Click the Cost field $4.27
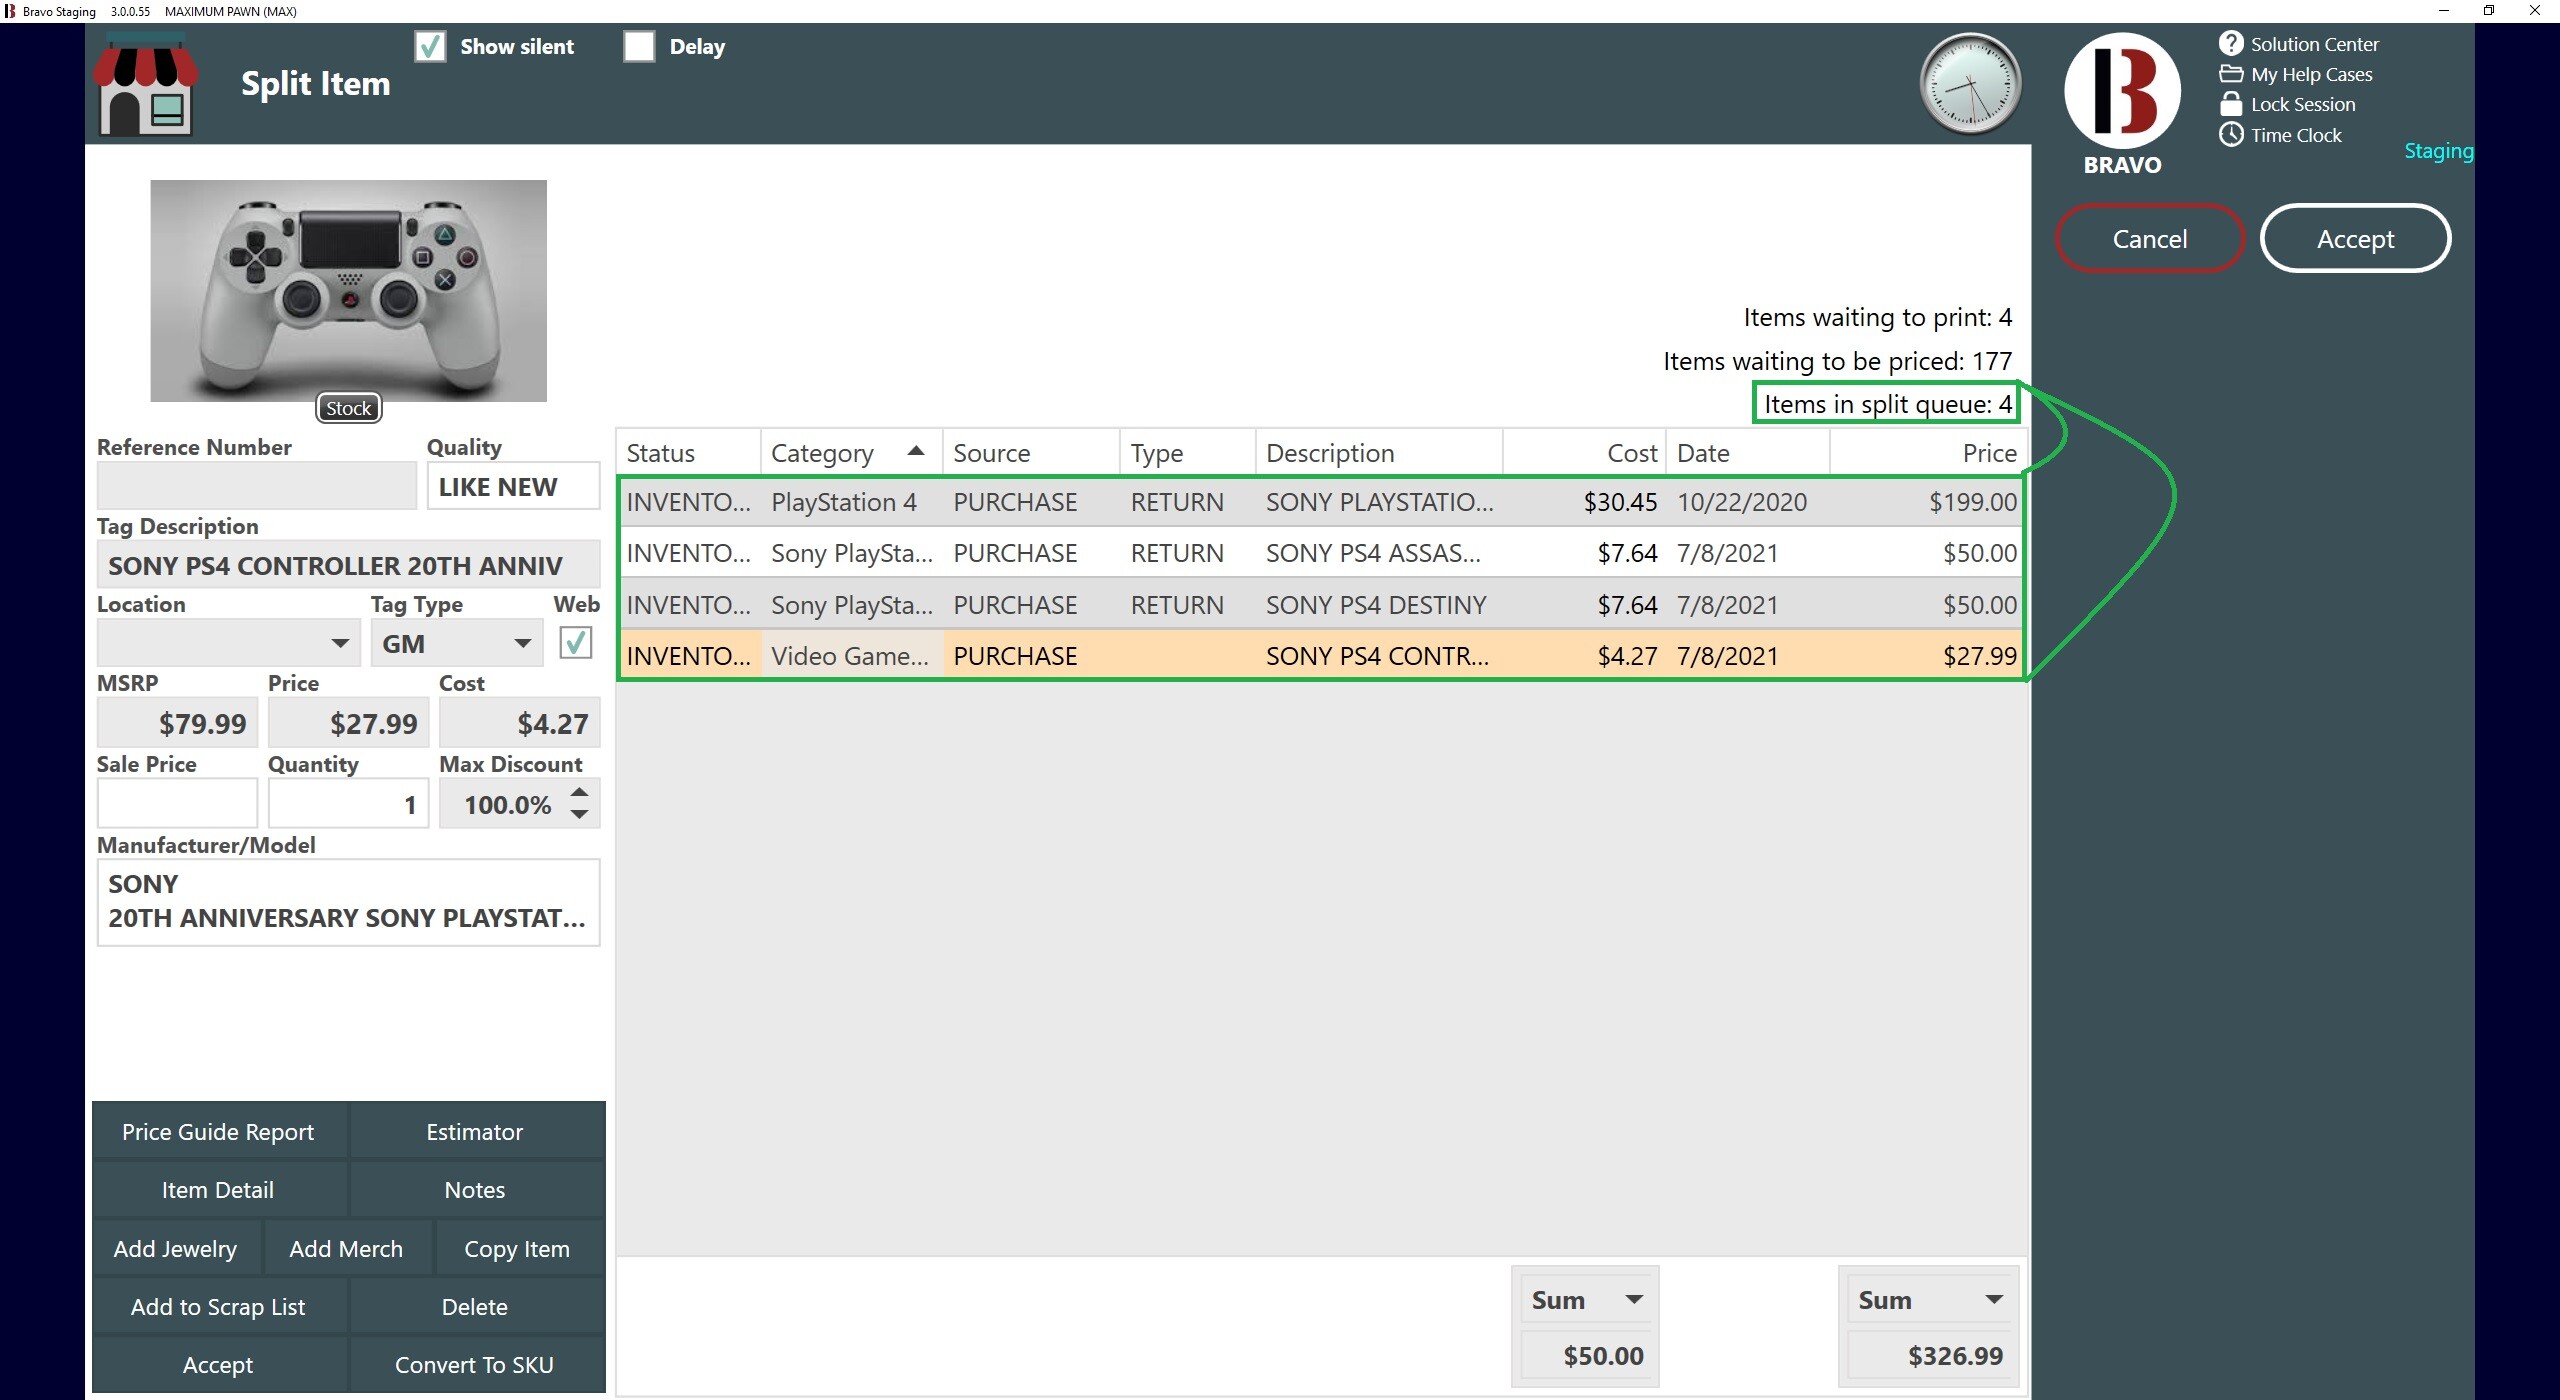 pos(520,723)
